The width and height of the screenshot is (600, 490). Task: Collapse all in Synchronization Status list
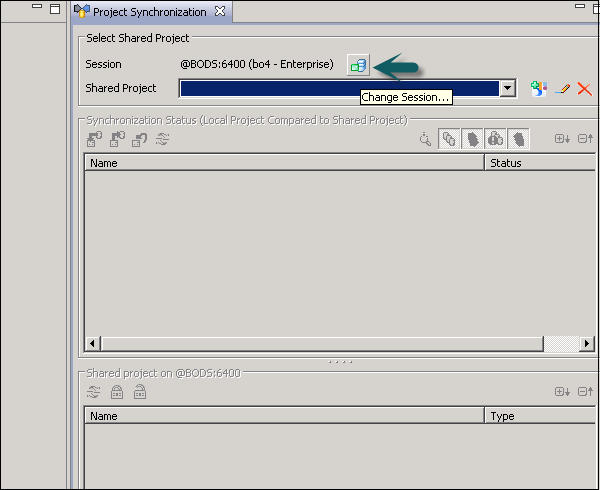pos(585,140)
